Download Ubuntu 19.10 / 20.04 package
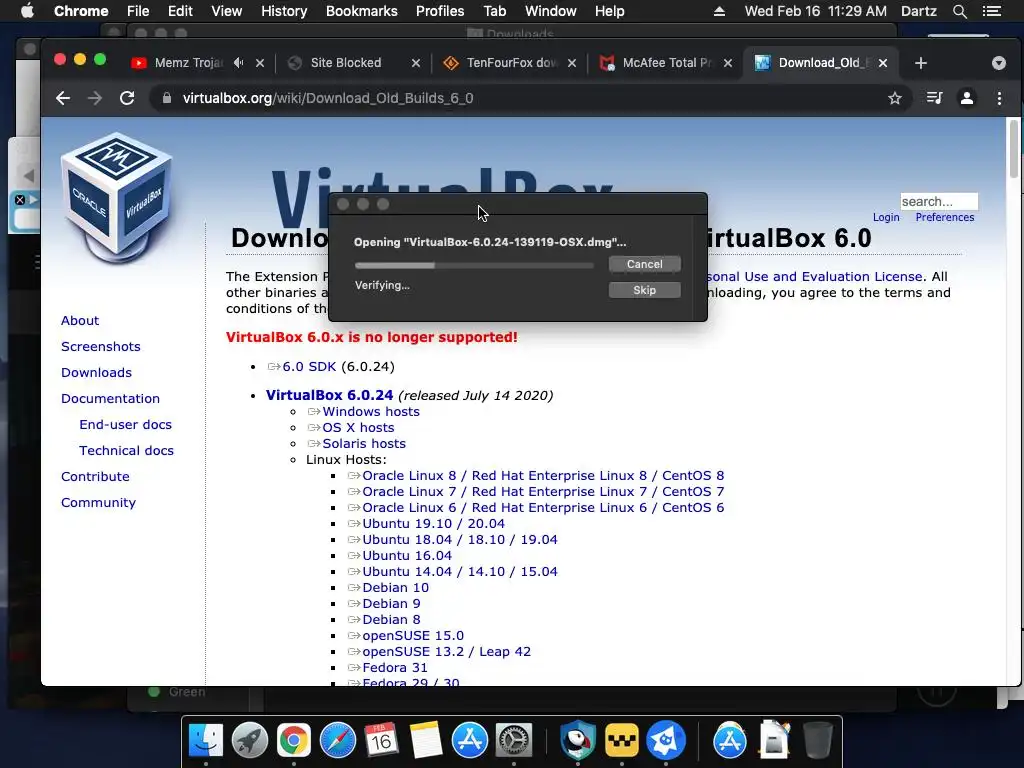 point(434,524)
